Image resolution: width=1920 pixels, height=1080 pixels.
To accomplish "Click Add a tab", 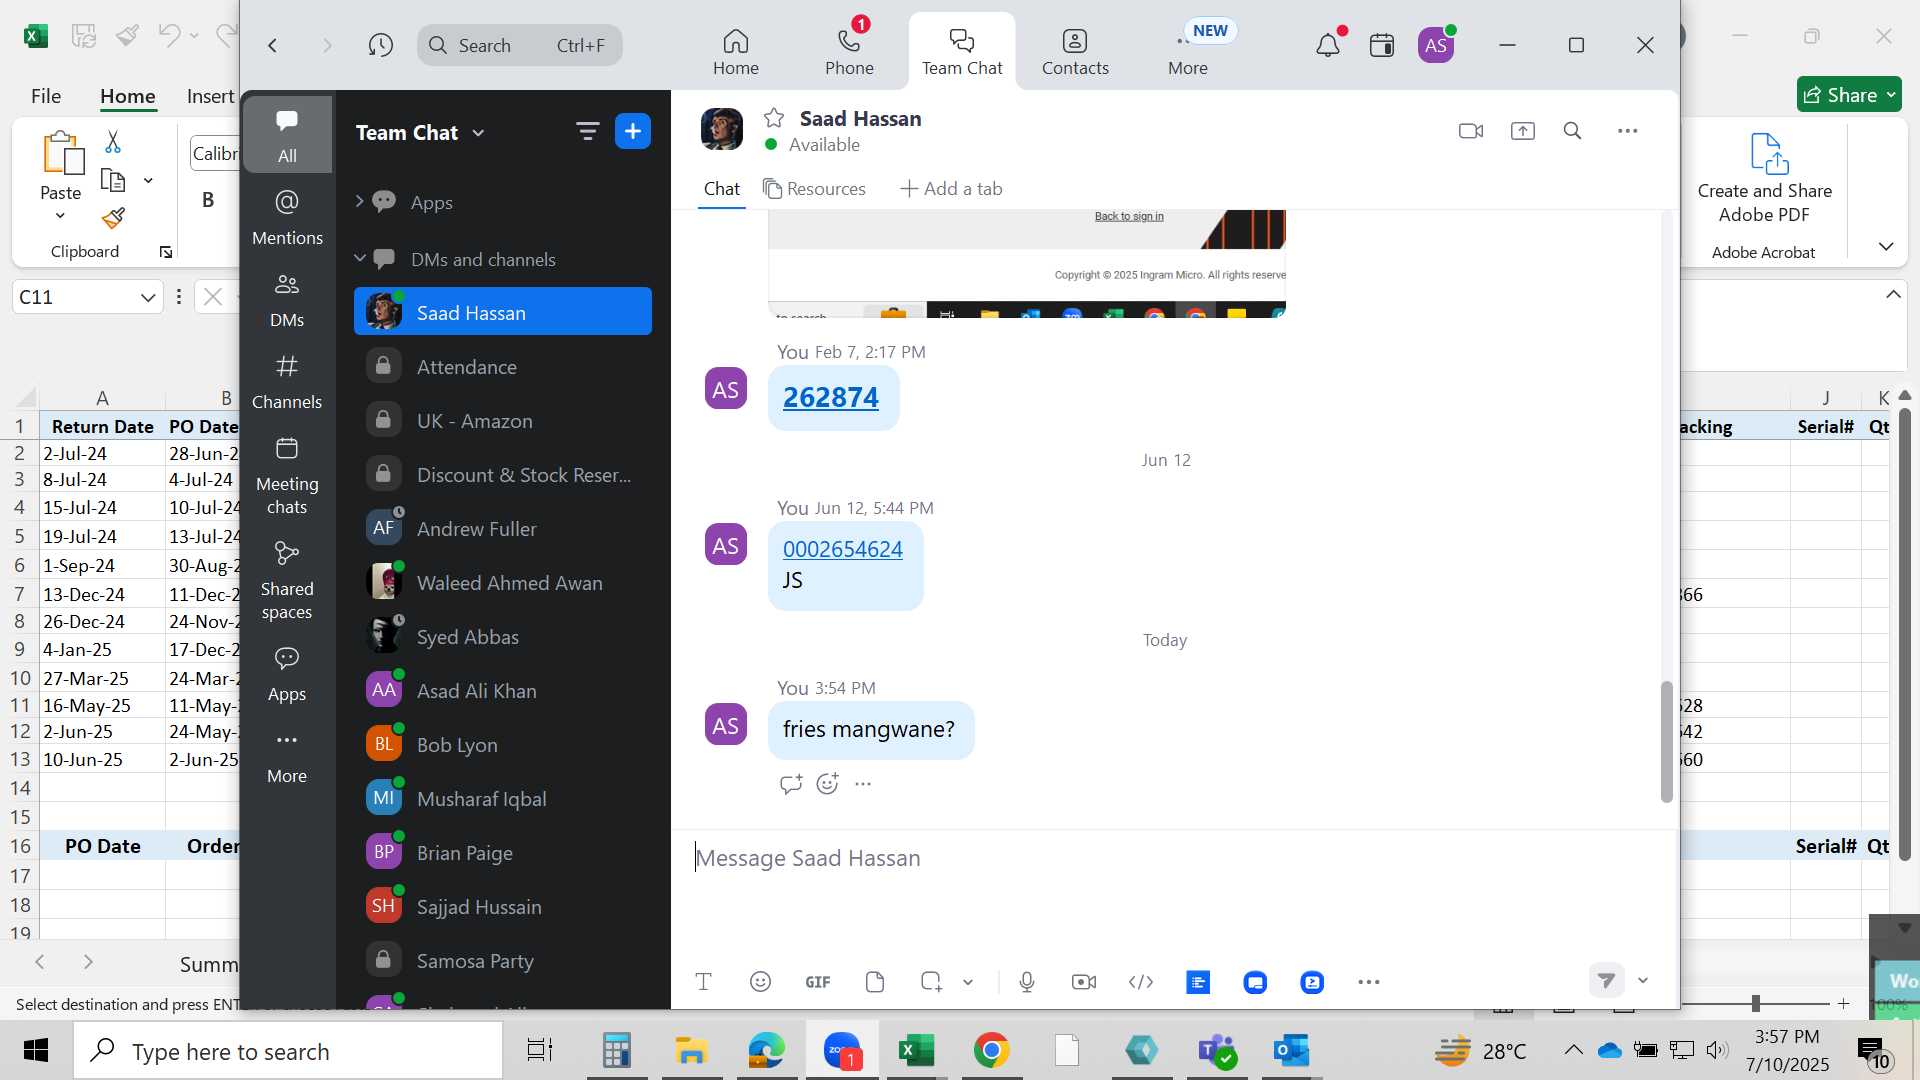I will pos(951,189).
